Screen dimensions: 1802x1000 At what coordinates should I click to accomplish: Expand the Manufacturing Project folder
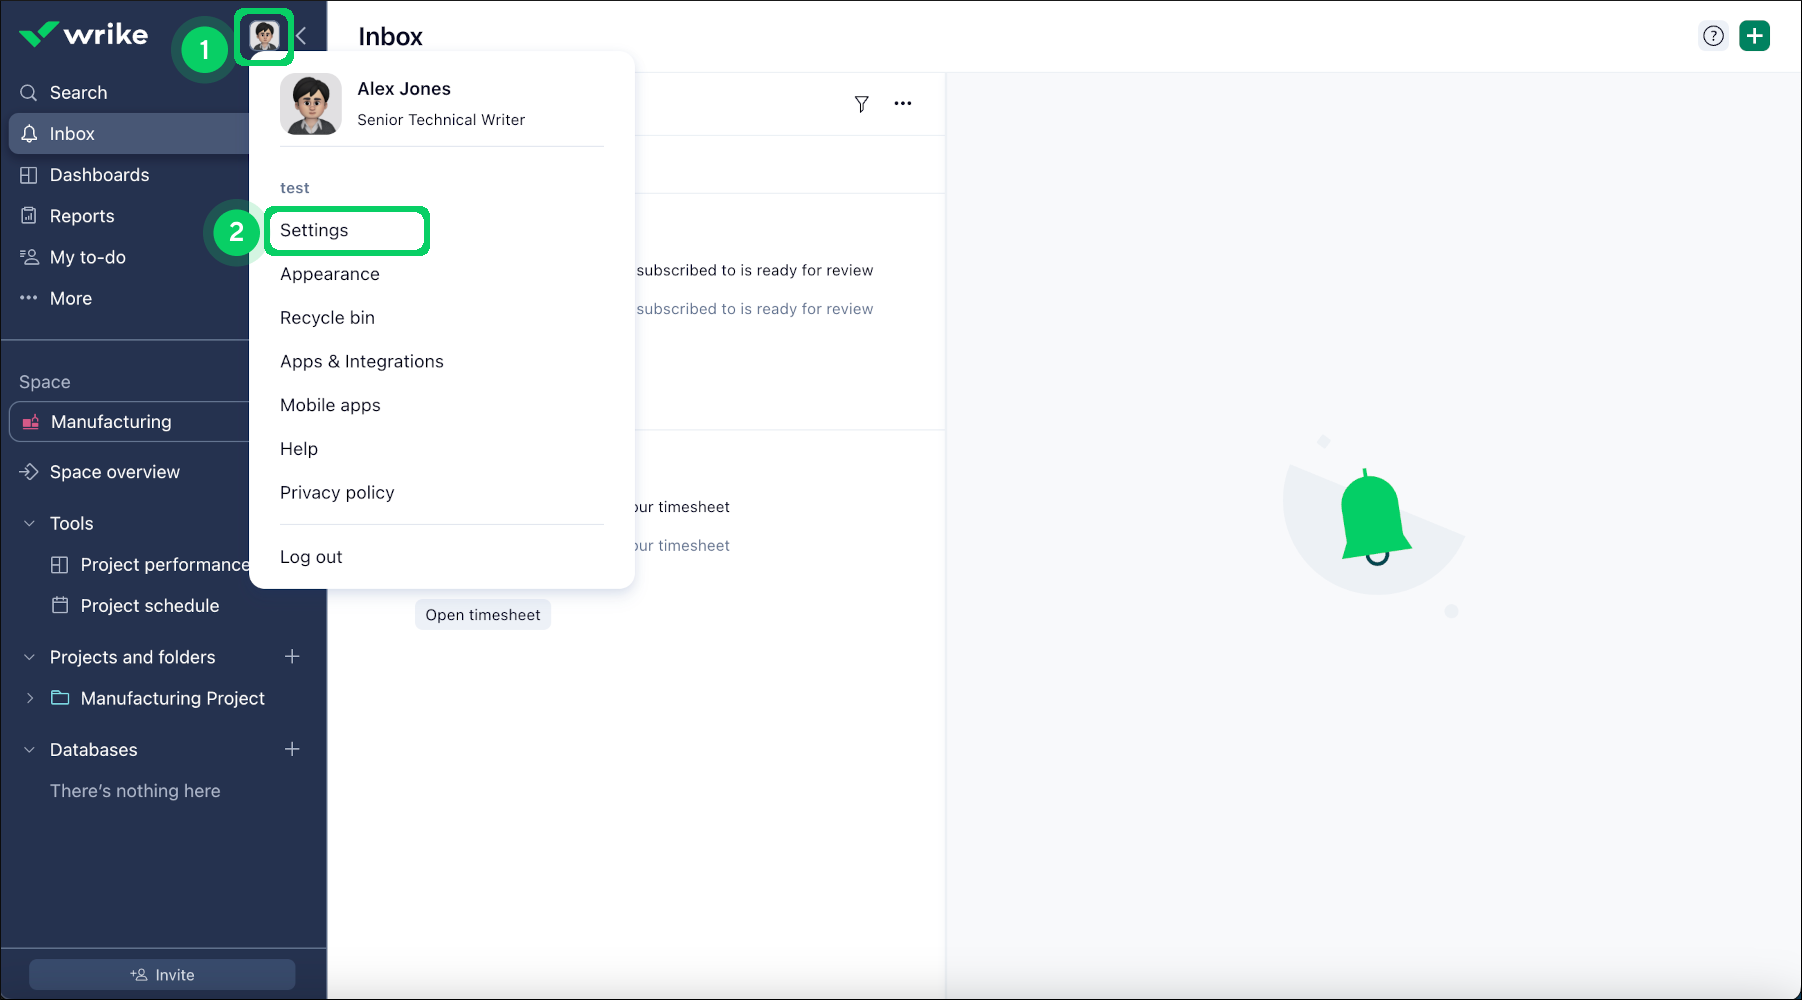click(x=29, y=698)
